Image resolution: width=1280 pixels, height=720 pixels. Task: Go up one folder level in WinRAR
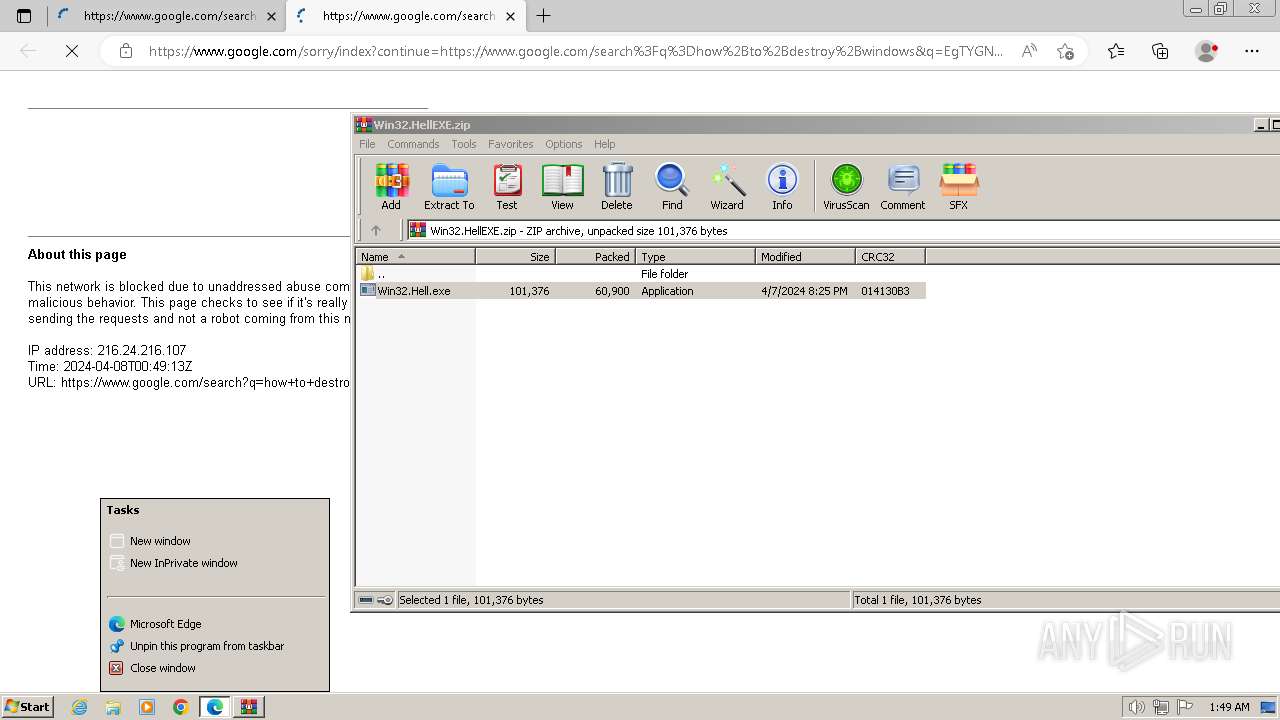coord(376,230)
